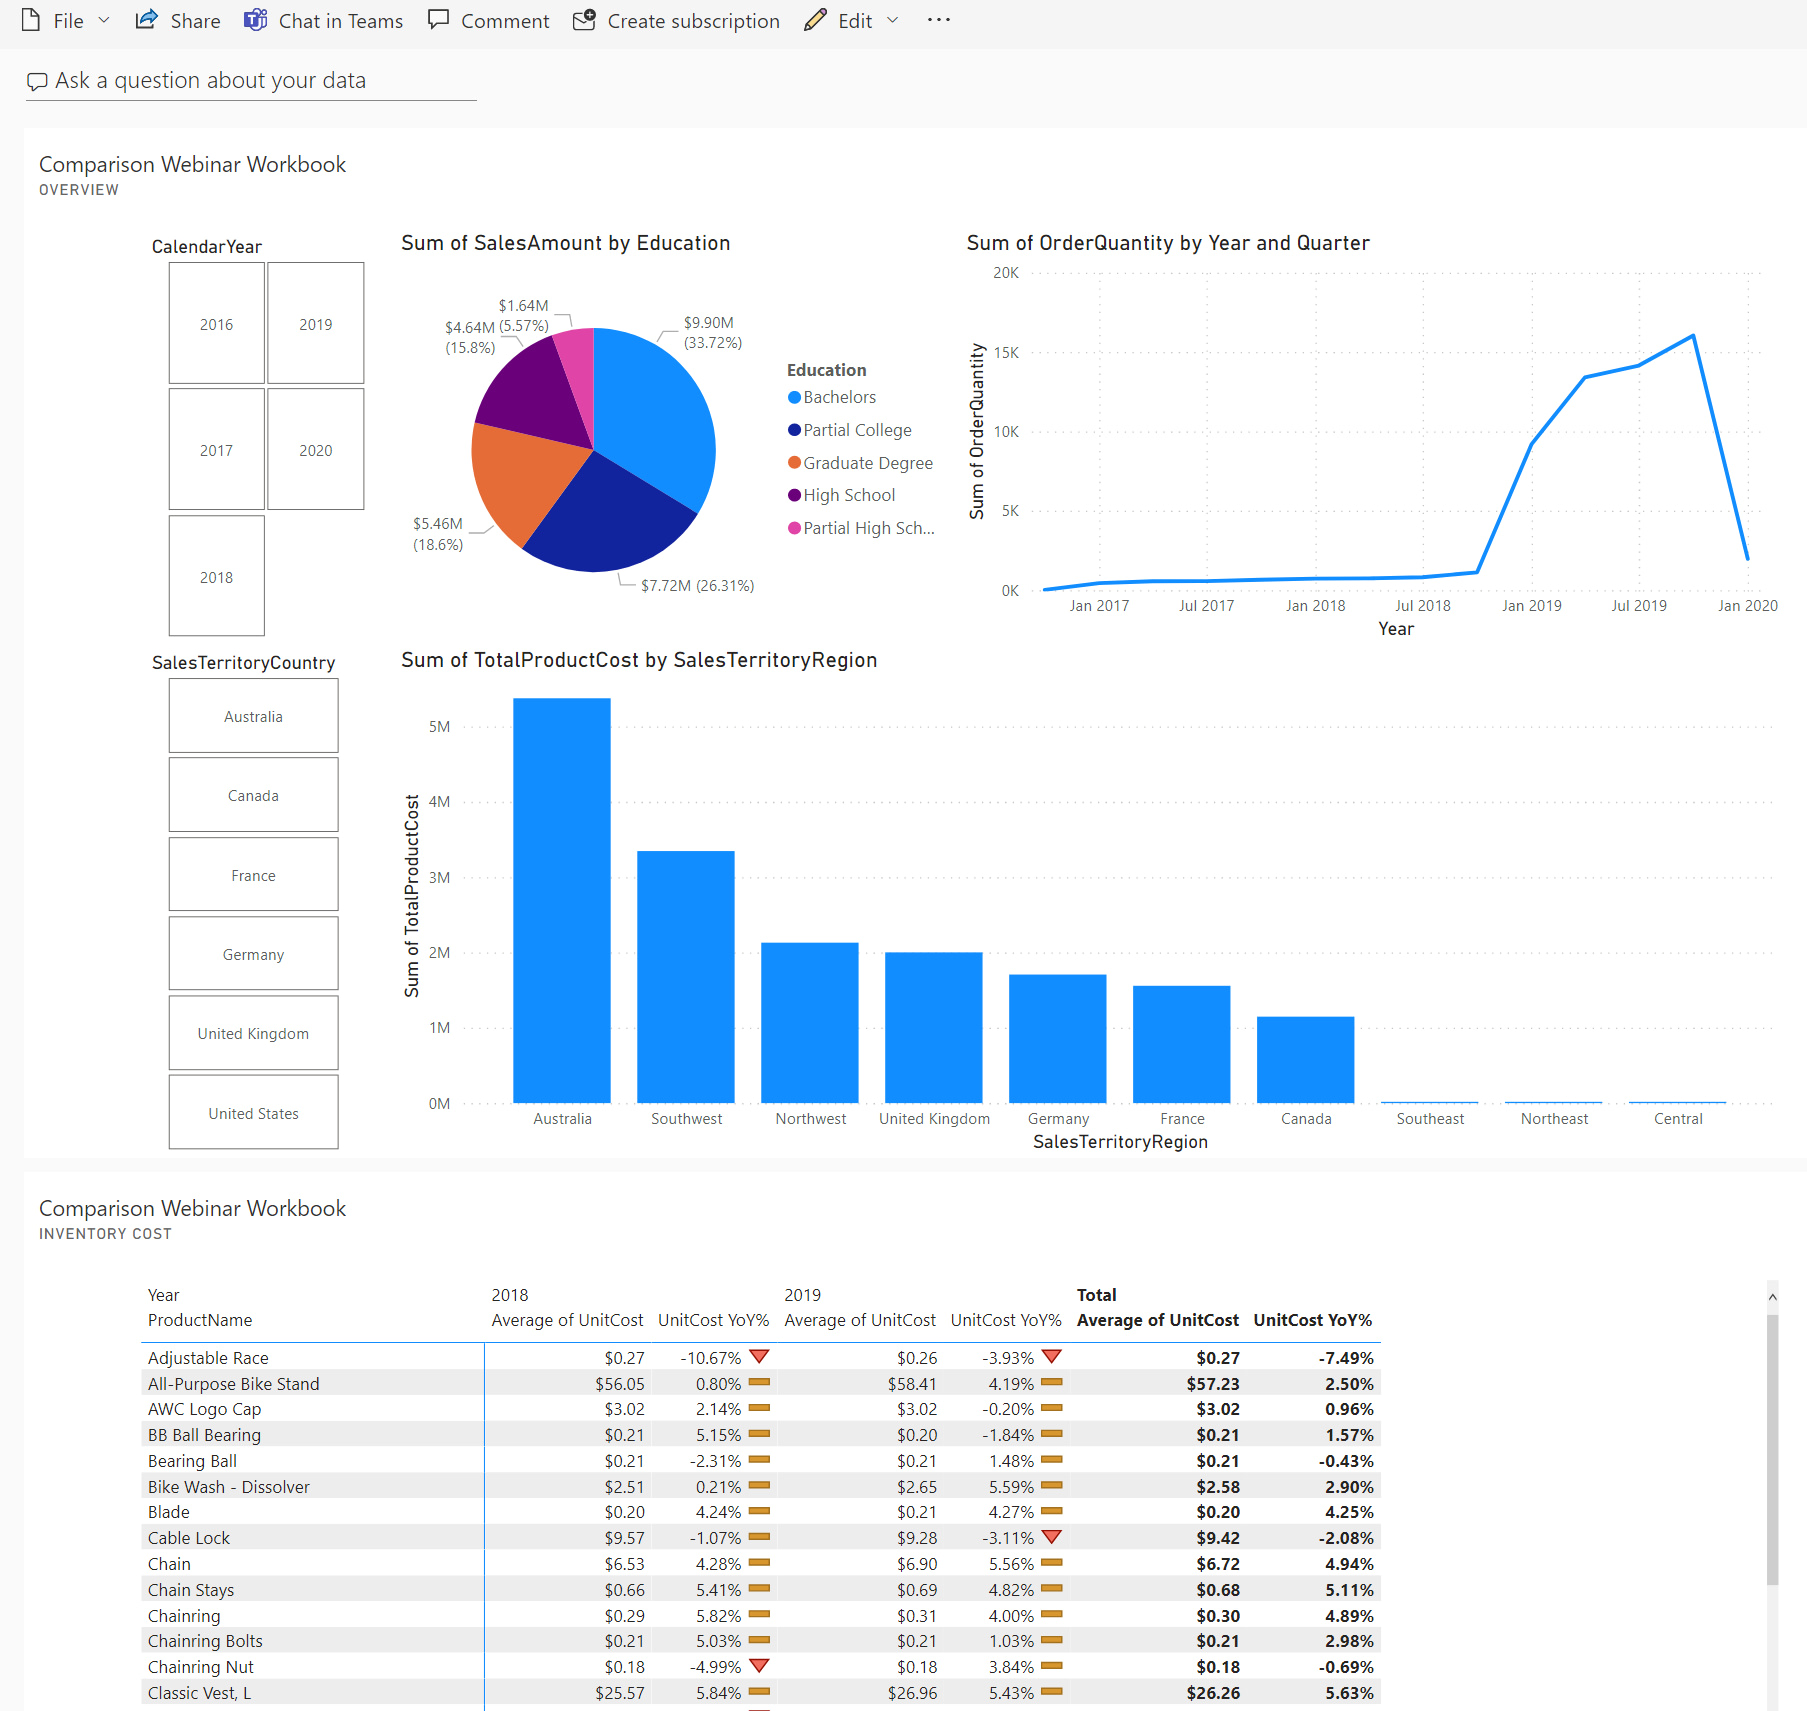
Task: Click the Share menu label
Action: tap(195, 20)
